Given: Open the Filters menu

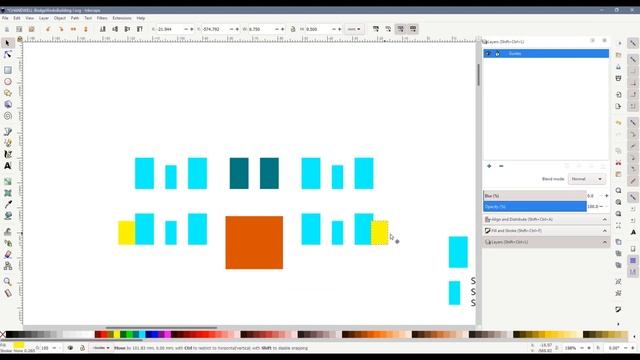Looking at the screenshot, I should [x=102, y=18].
